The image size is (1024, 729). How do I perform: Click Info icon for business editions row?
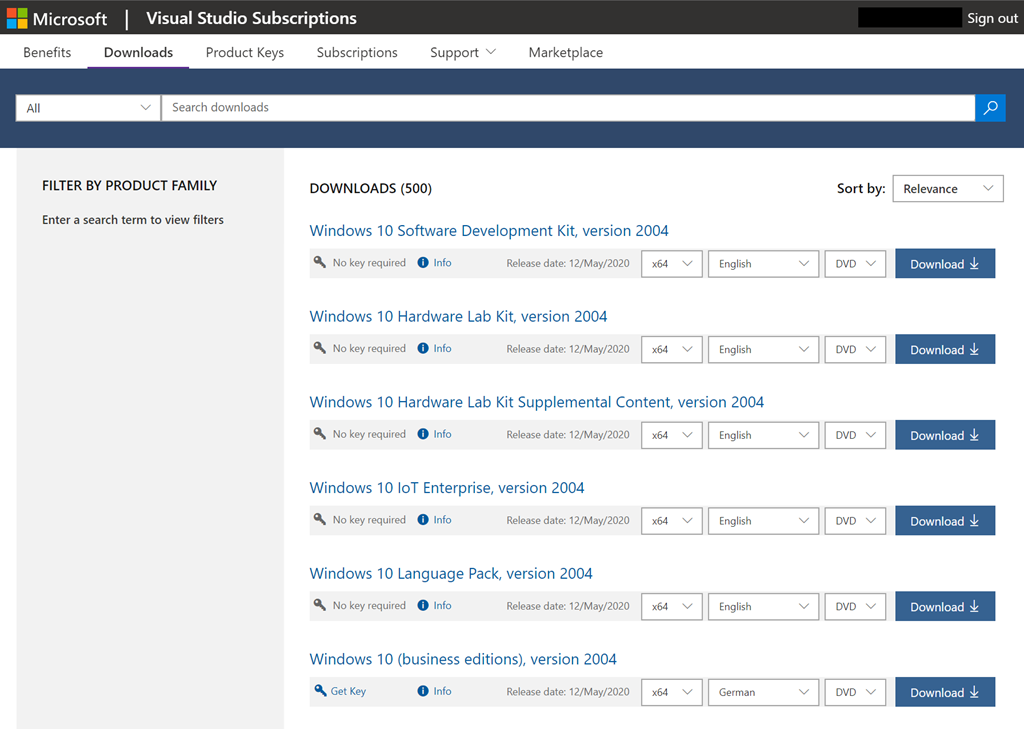click(x=423, y=691)
